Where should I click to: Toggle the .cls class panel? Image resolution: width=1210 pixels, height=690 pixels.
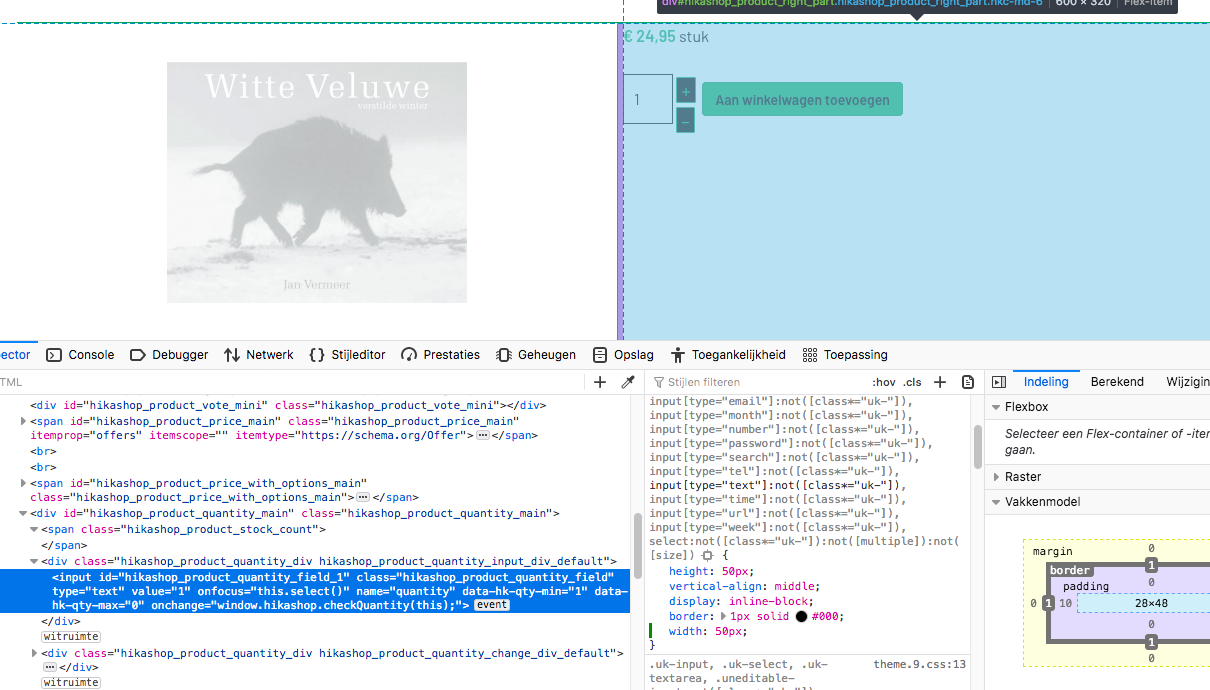[x=912, y=382]
